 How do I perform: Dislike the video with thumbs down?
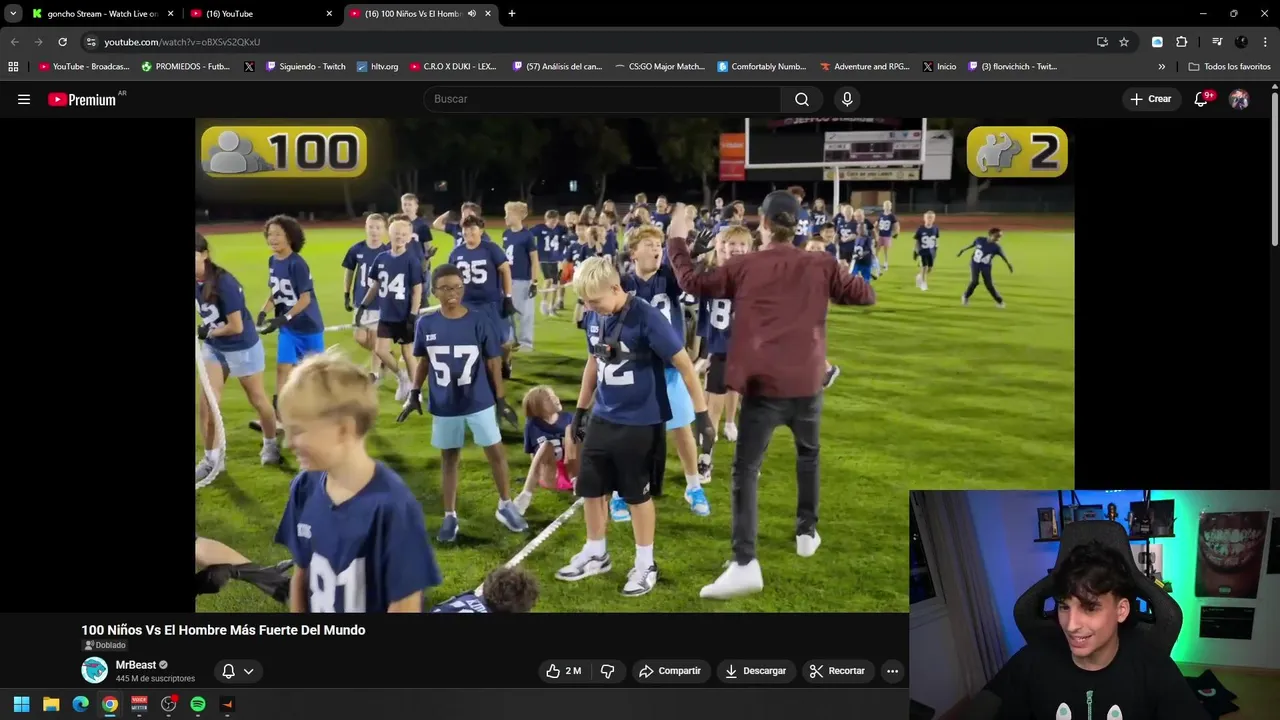607,671
